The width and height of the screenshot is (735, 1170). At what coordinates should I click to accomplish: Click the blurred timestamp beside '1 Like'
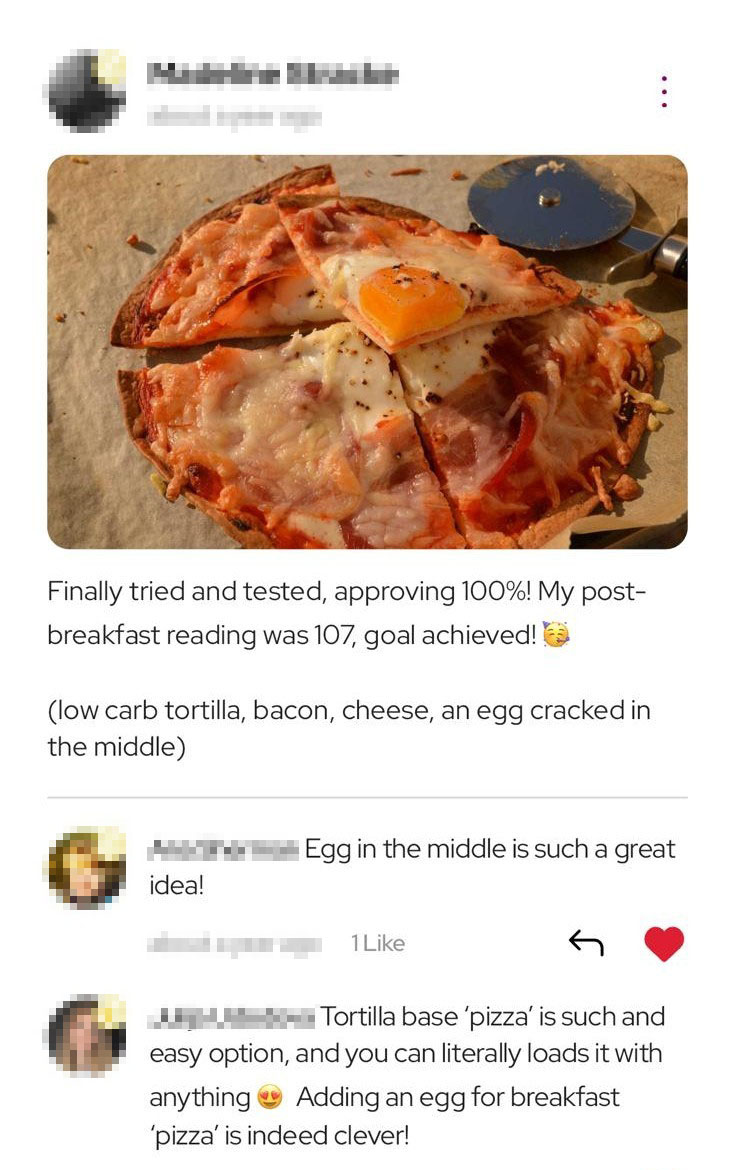point(234,943)
